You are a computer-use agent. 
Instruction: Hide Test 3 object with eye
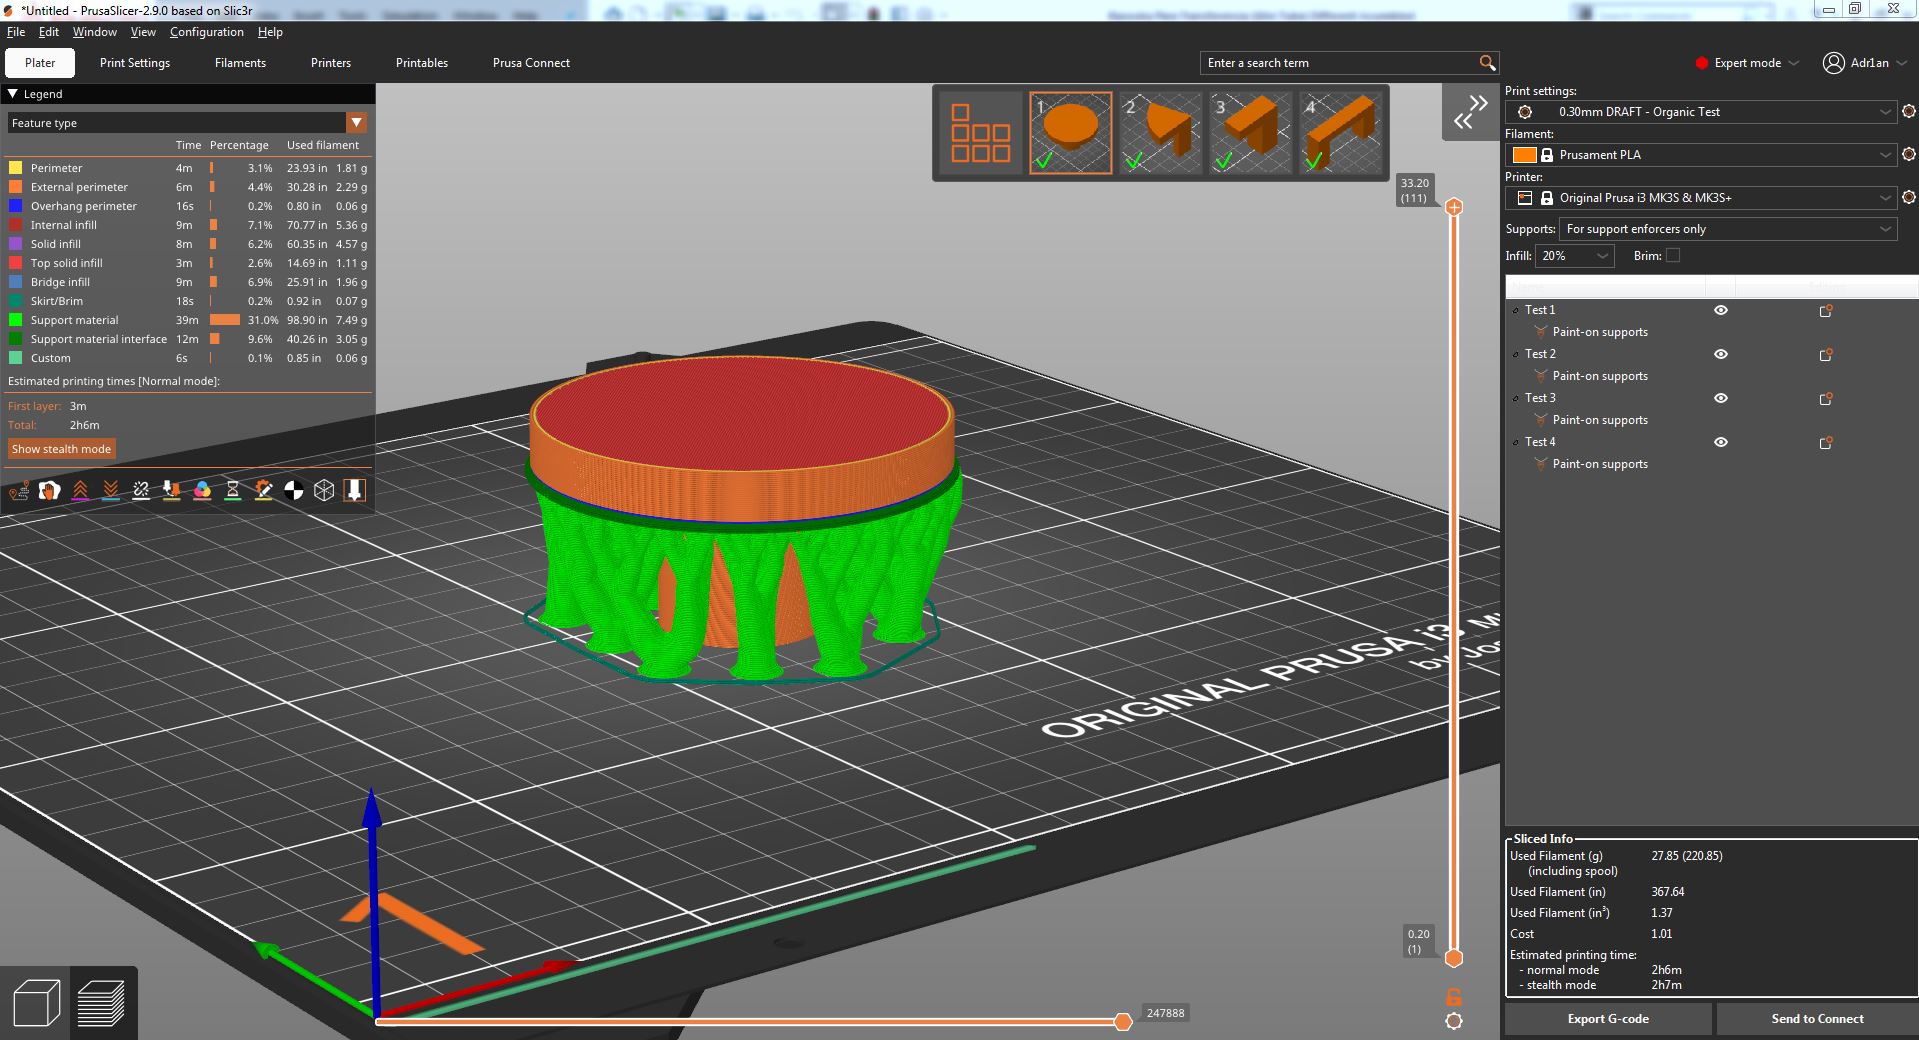coord(1721,398)
